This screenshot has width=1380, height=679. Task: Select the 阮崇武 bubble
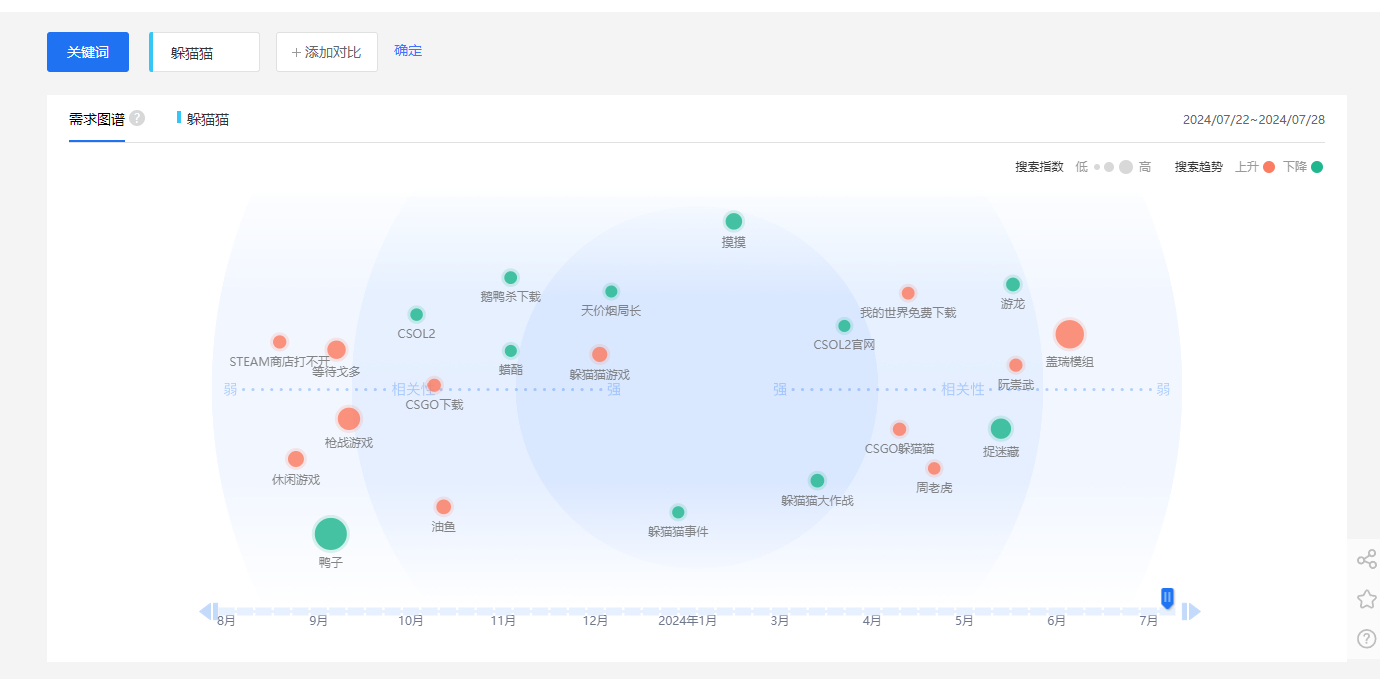pyautogui.click(x=1016, y=365)
